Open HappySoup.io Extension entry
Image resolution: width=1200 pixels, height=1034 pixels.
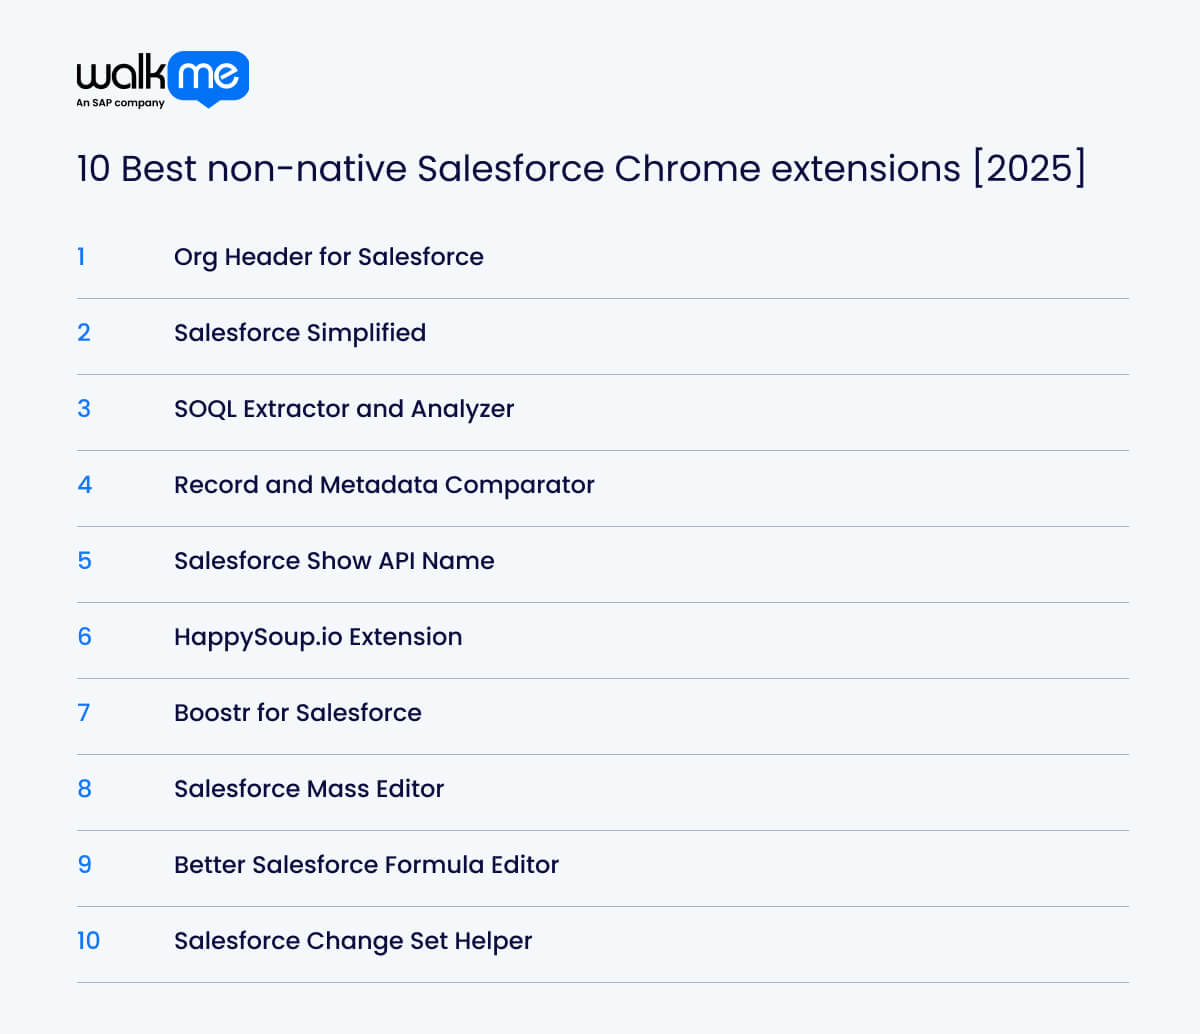pyautogui.click(x=318, y=637)
